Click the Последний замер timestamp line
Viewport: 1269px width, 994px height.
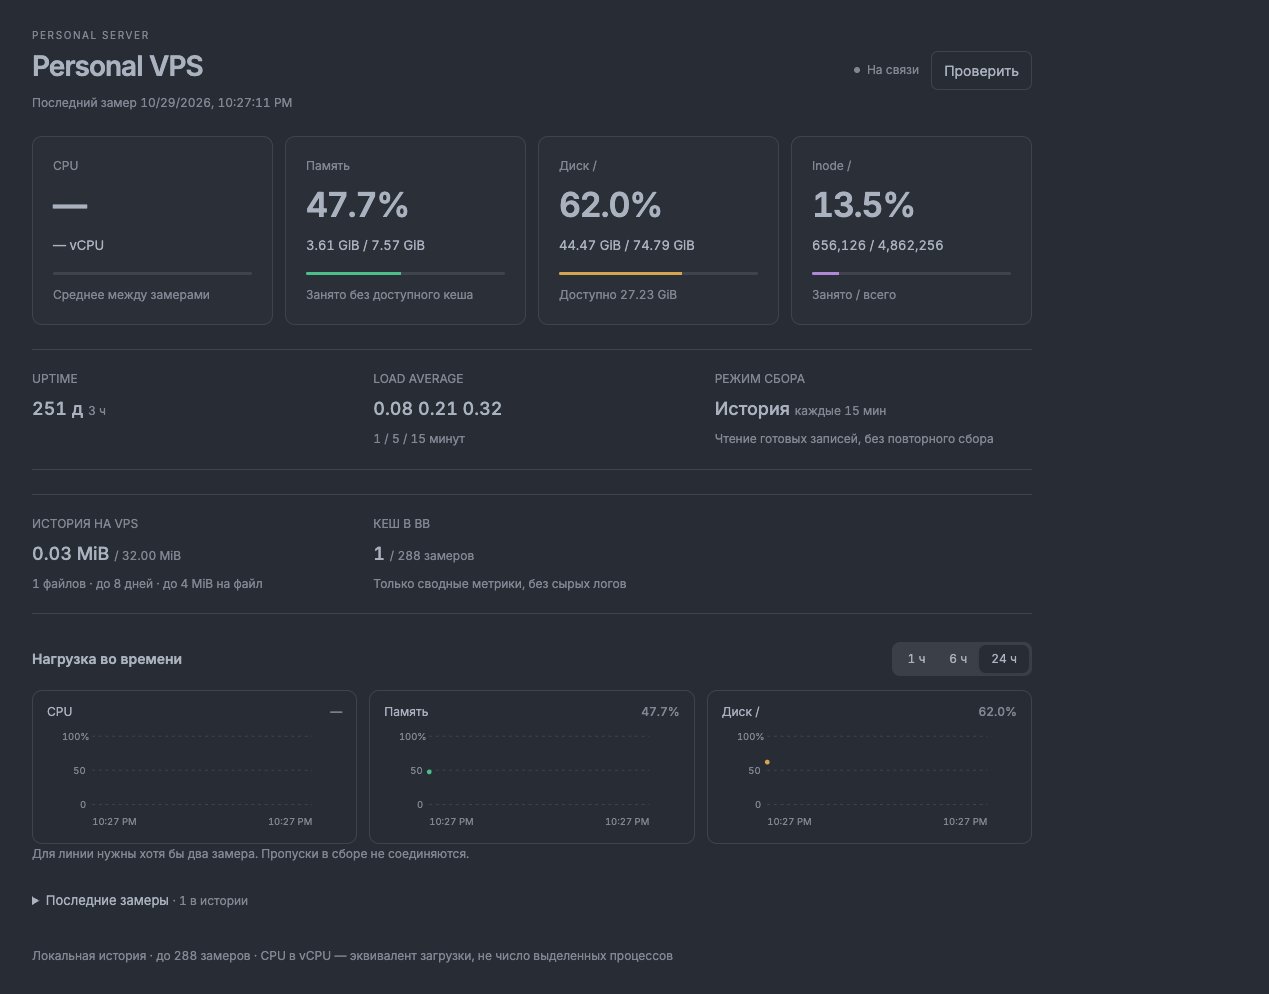pos(162,103)
